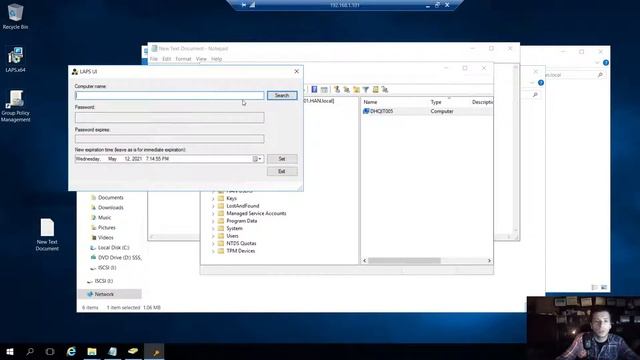This screenshot has width=640, height=360.
Task: Click the Password field in LAPS UI
Action: [169, 118]
